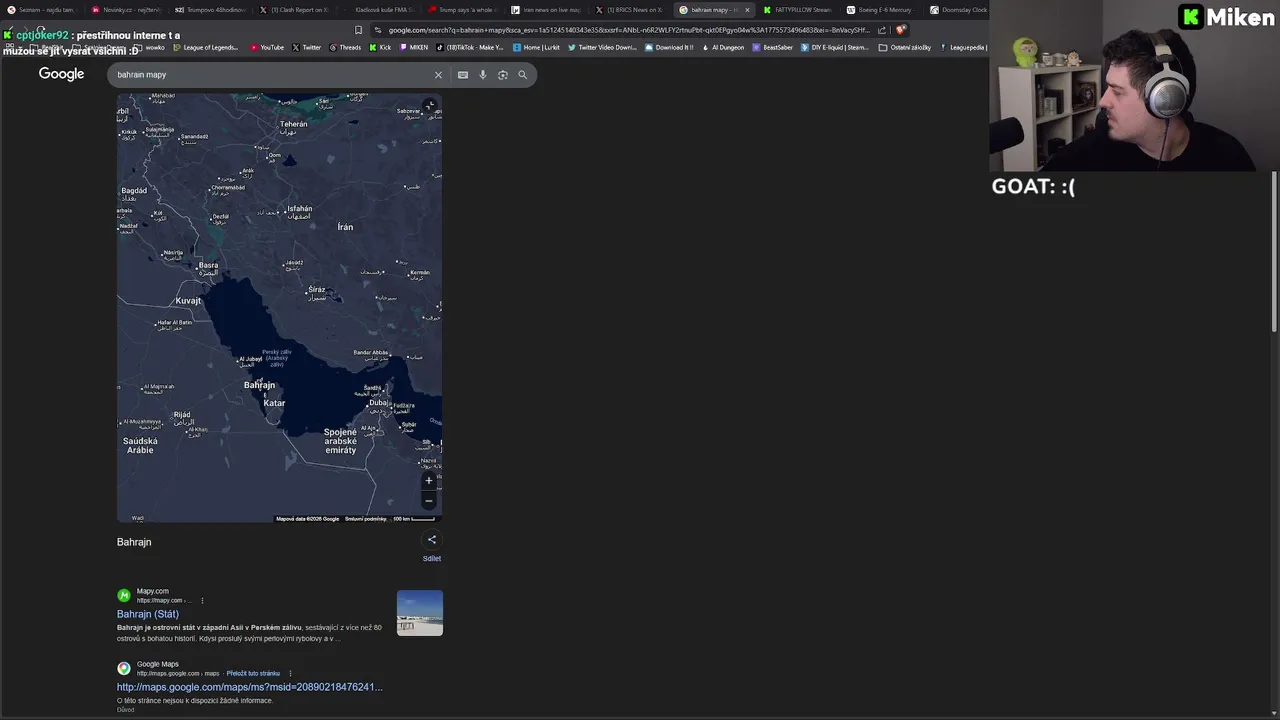This screenshot has width=1280, height=720.
Task: Open the Bahrajn (Stát) result link
Action: coord(148,614)
